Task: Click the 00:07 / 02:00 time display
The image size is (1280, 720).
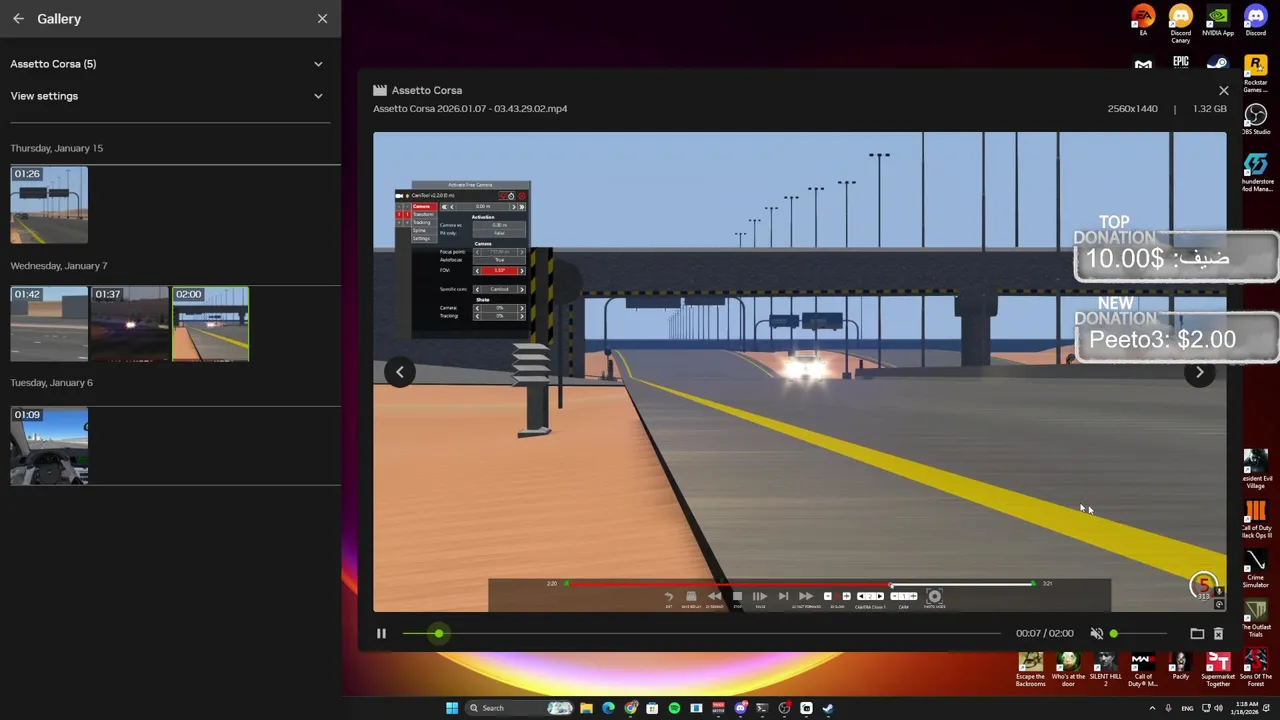Action: 1044,634
